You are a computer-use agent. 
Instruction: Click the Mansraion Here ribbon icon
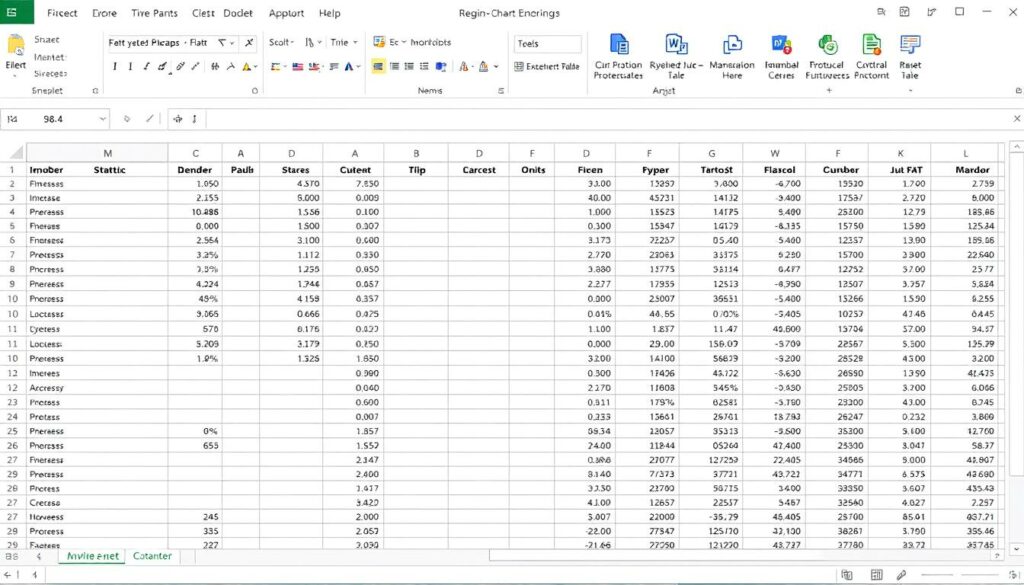(732, 44)
